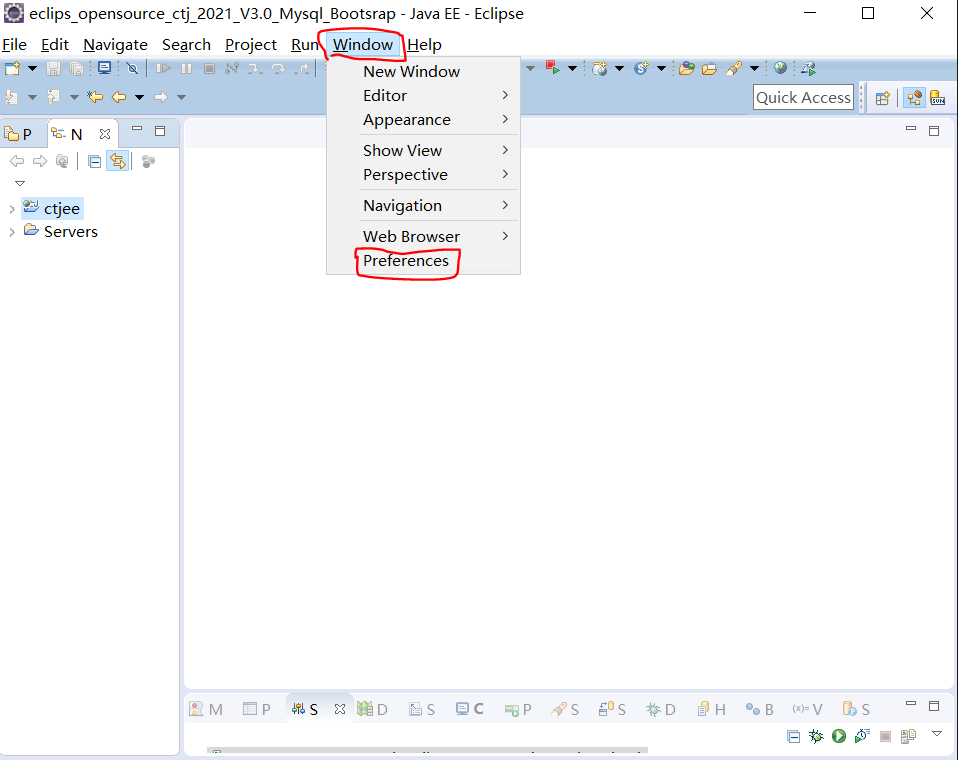
Task: Click the Open Web Browser globe icon
Action: tap(780, 68)
